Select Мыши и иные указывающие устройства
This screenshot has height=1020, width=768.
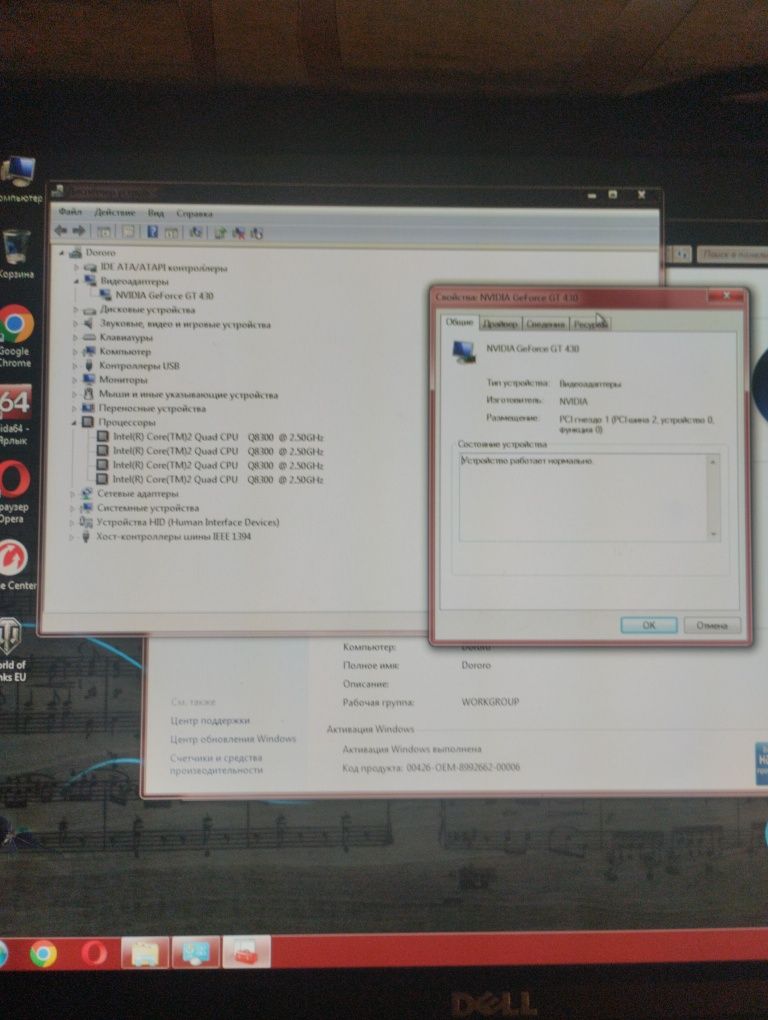[188, 394]
